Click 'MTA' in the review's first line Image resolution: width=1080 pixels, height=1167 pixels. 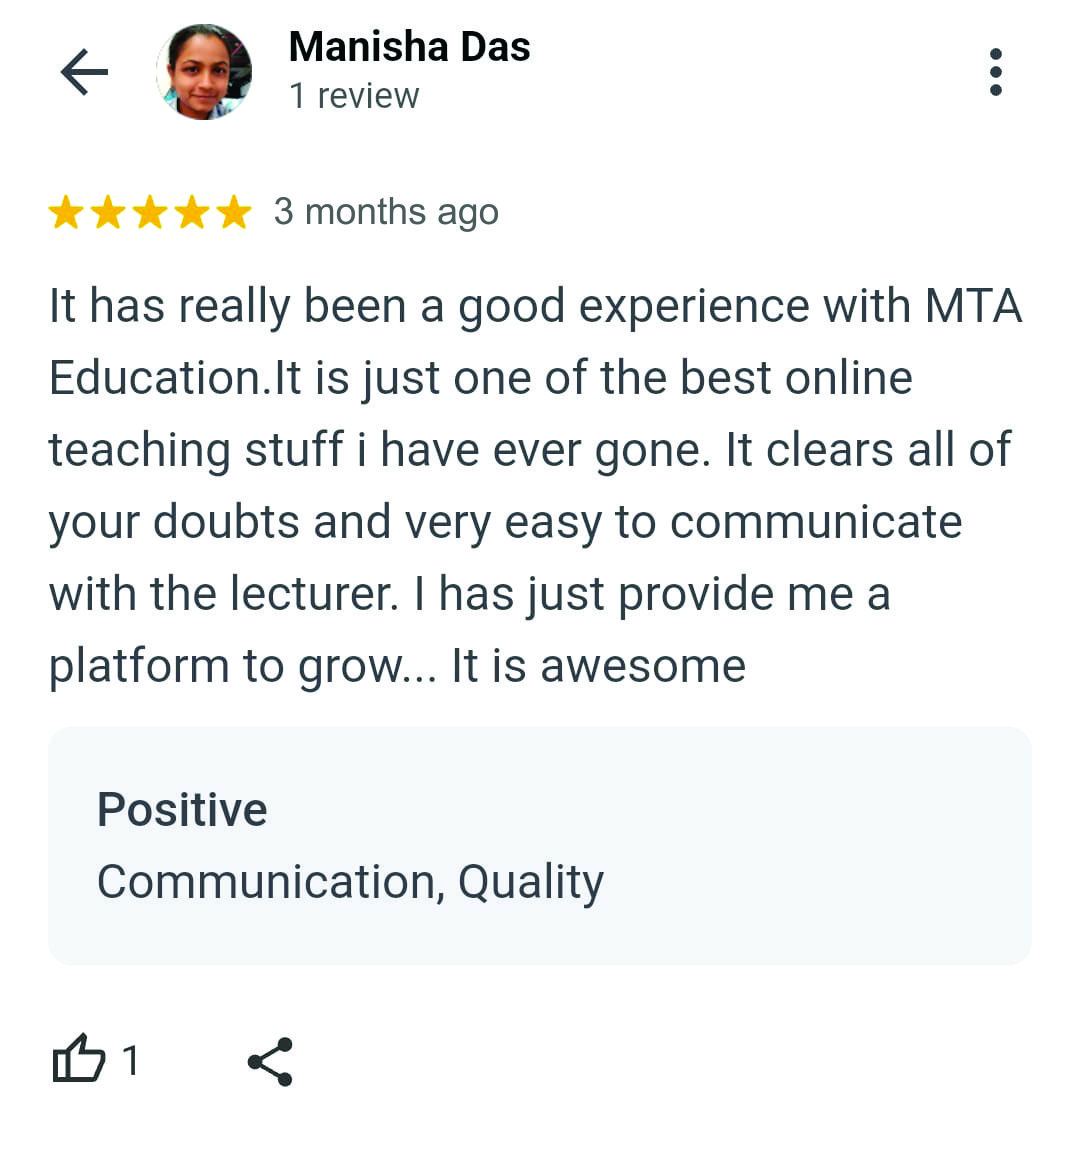coord(973,306)
